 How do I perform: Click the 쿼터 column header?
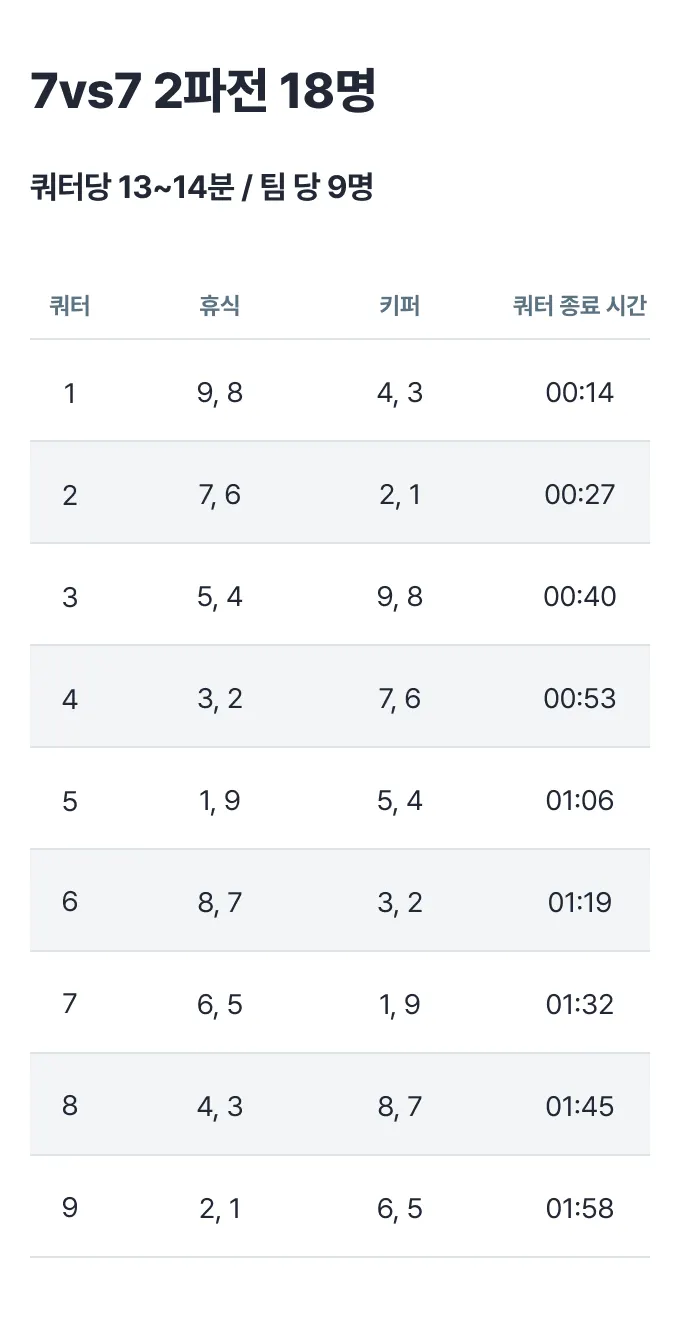pos(70,306)
